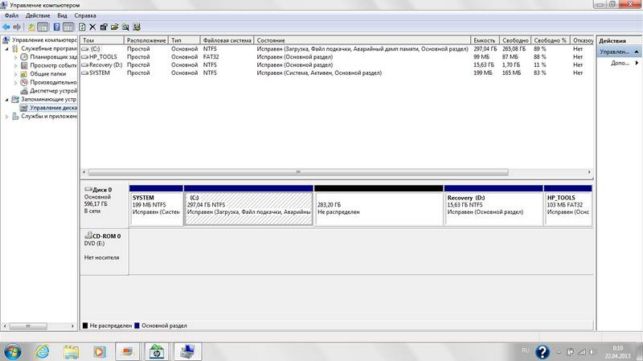Viewport: 643px width, 361px height.
Task: Click the blue Help toolbar icon
Action: click(x=57, y=27)
